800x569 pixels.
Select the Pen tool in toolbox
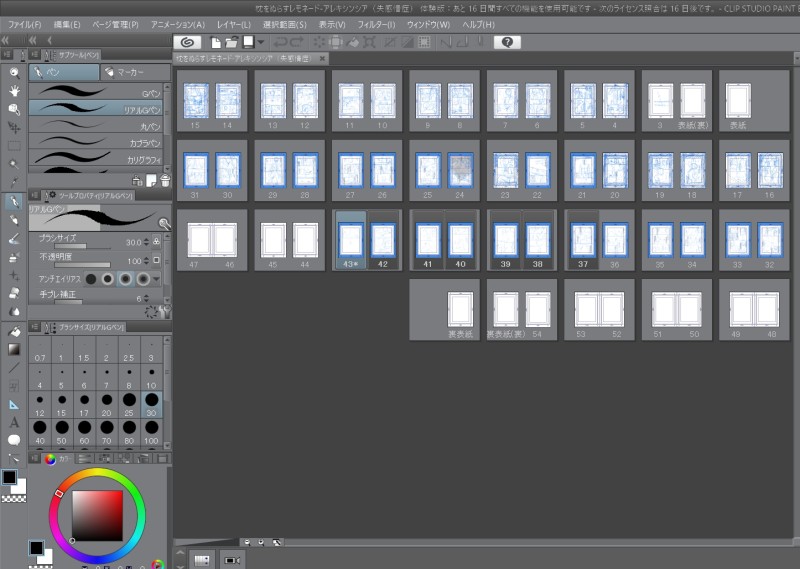point(14,202)
